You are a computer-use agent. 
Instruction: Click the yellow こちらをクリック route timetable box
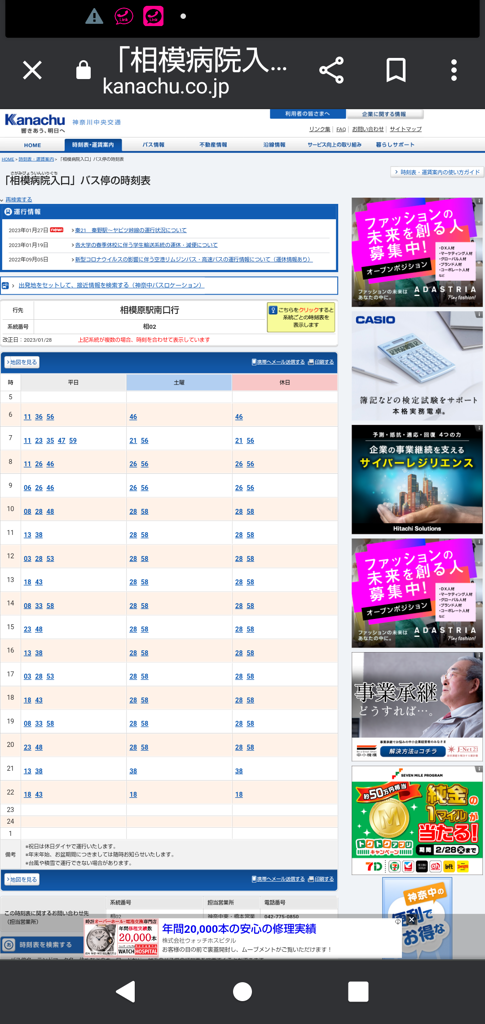point(301,317)
